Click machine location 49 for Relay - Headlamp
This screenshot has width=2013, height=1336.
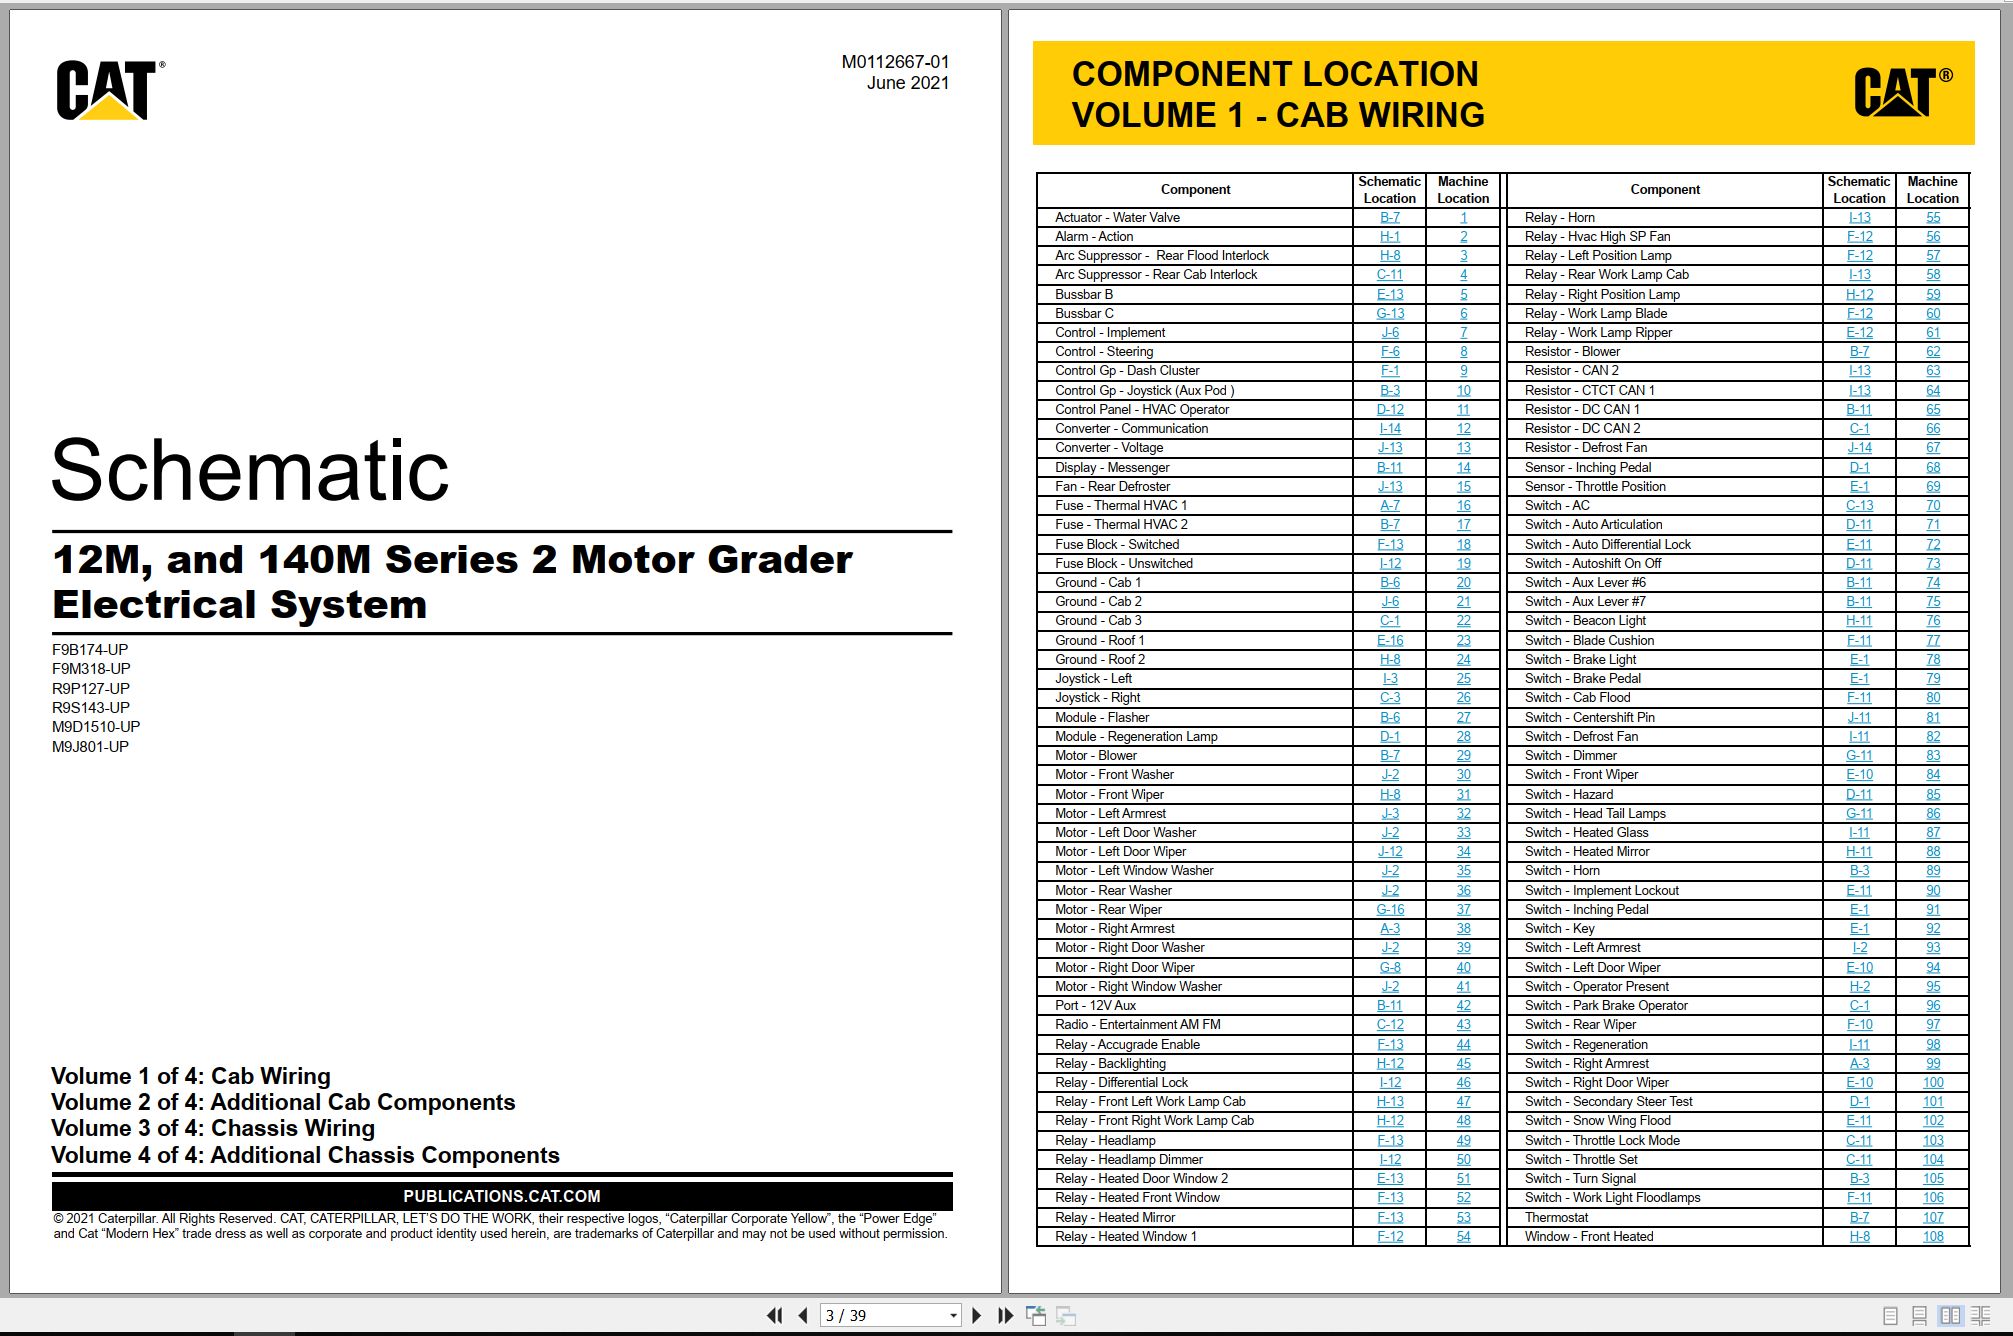pos(1463,1140)
